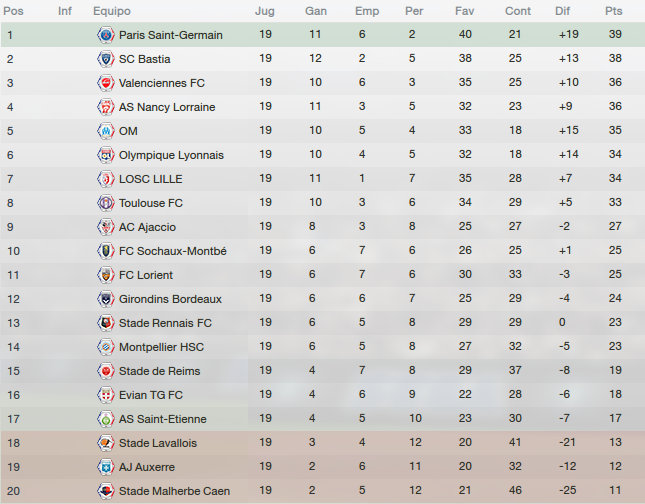The height and width of the screenshot is (504, 645).
Task: Open Stade Malherbe Caen team link
Action: pos(174,491)
